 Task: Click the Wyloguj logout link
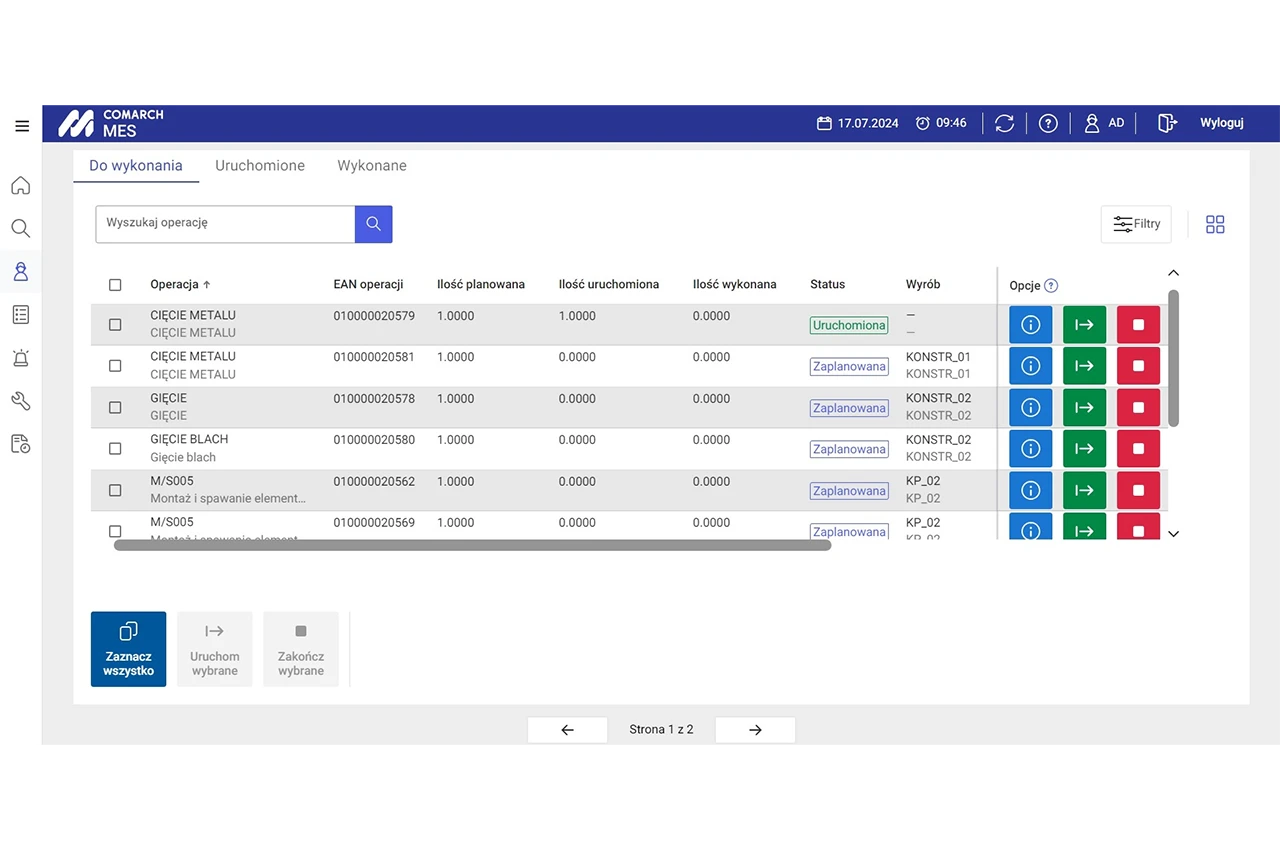tap(1222, 123)
